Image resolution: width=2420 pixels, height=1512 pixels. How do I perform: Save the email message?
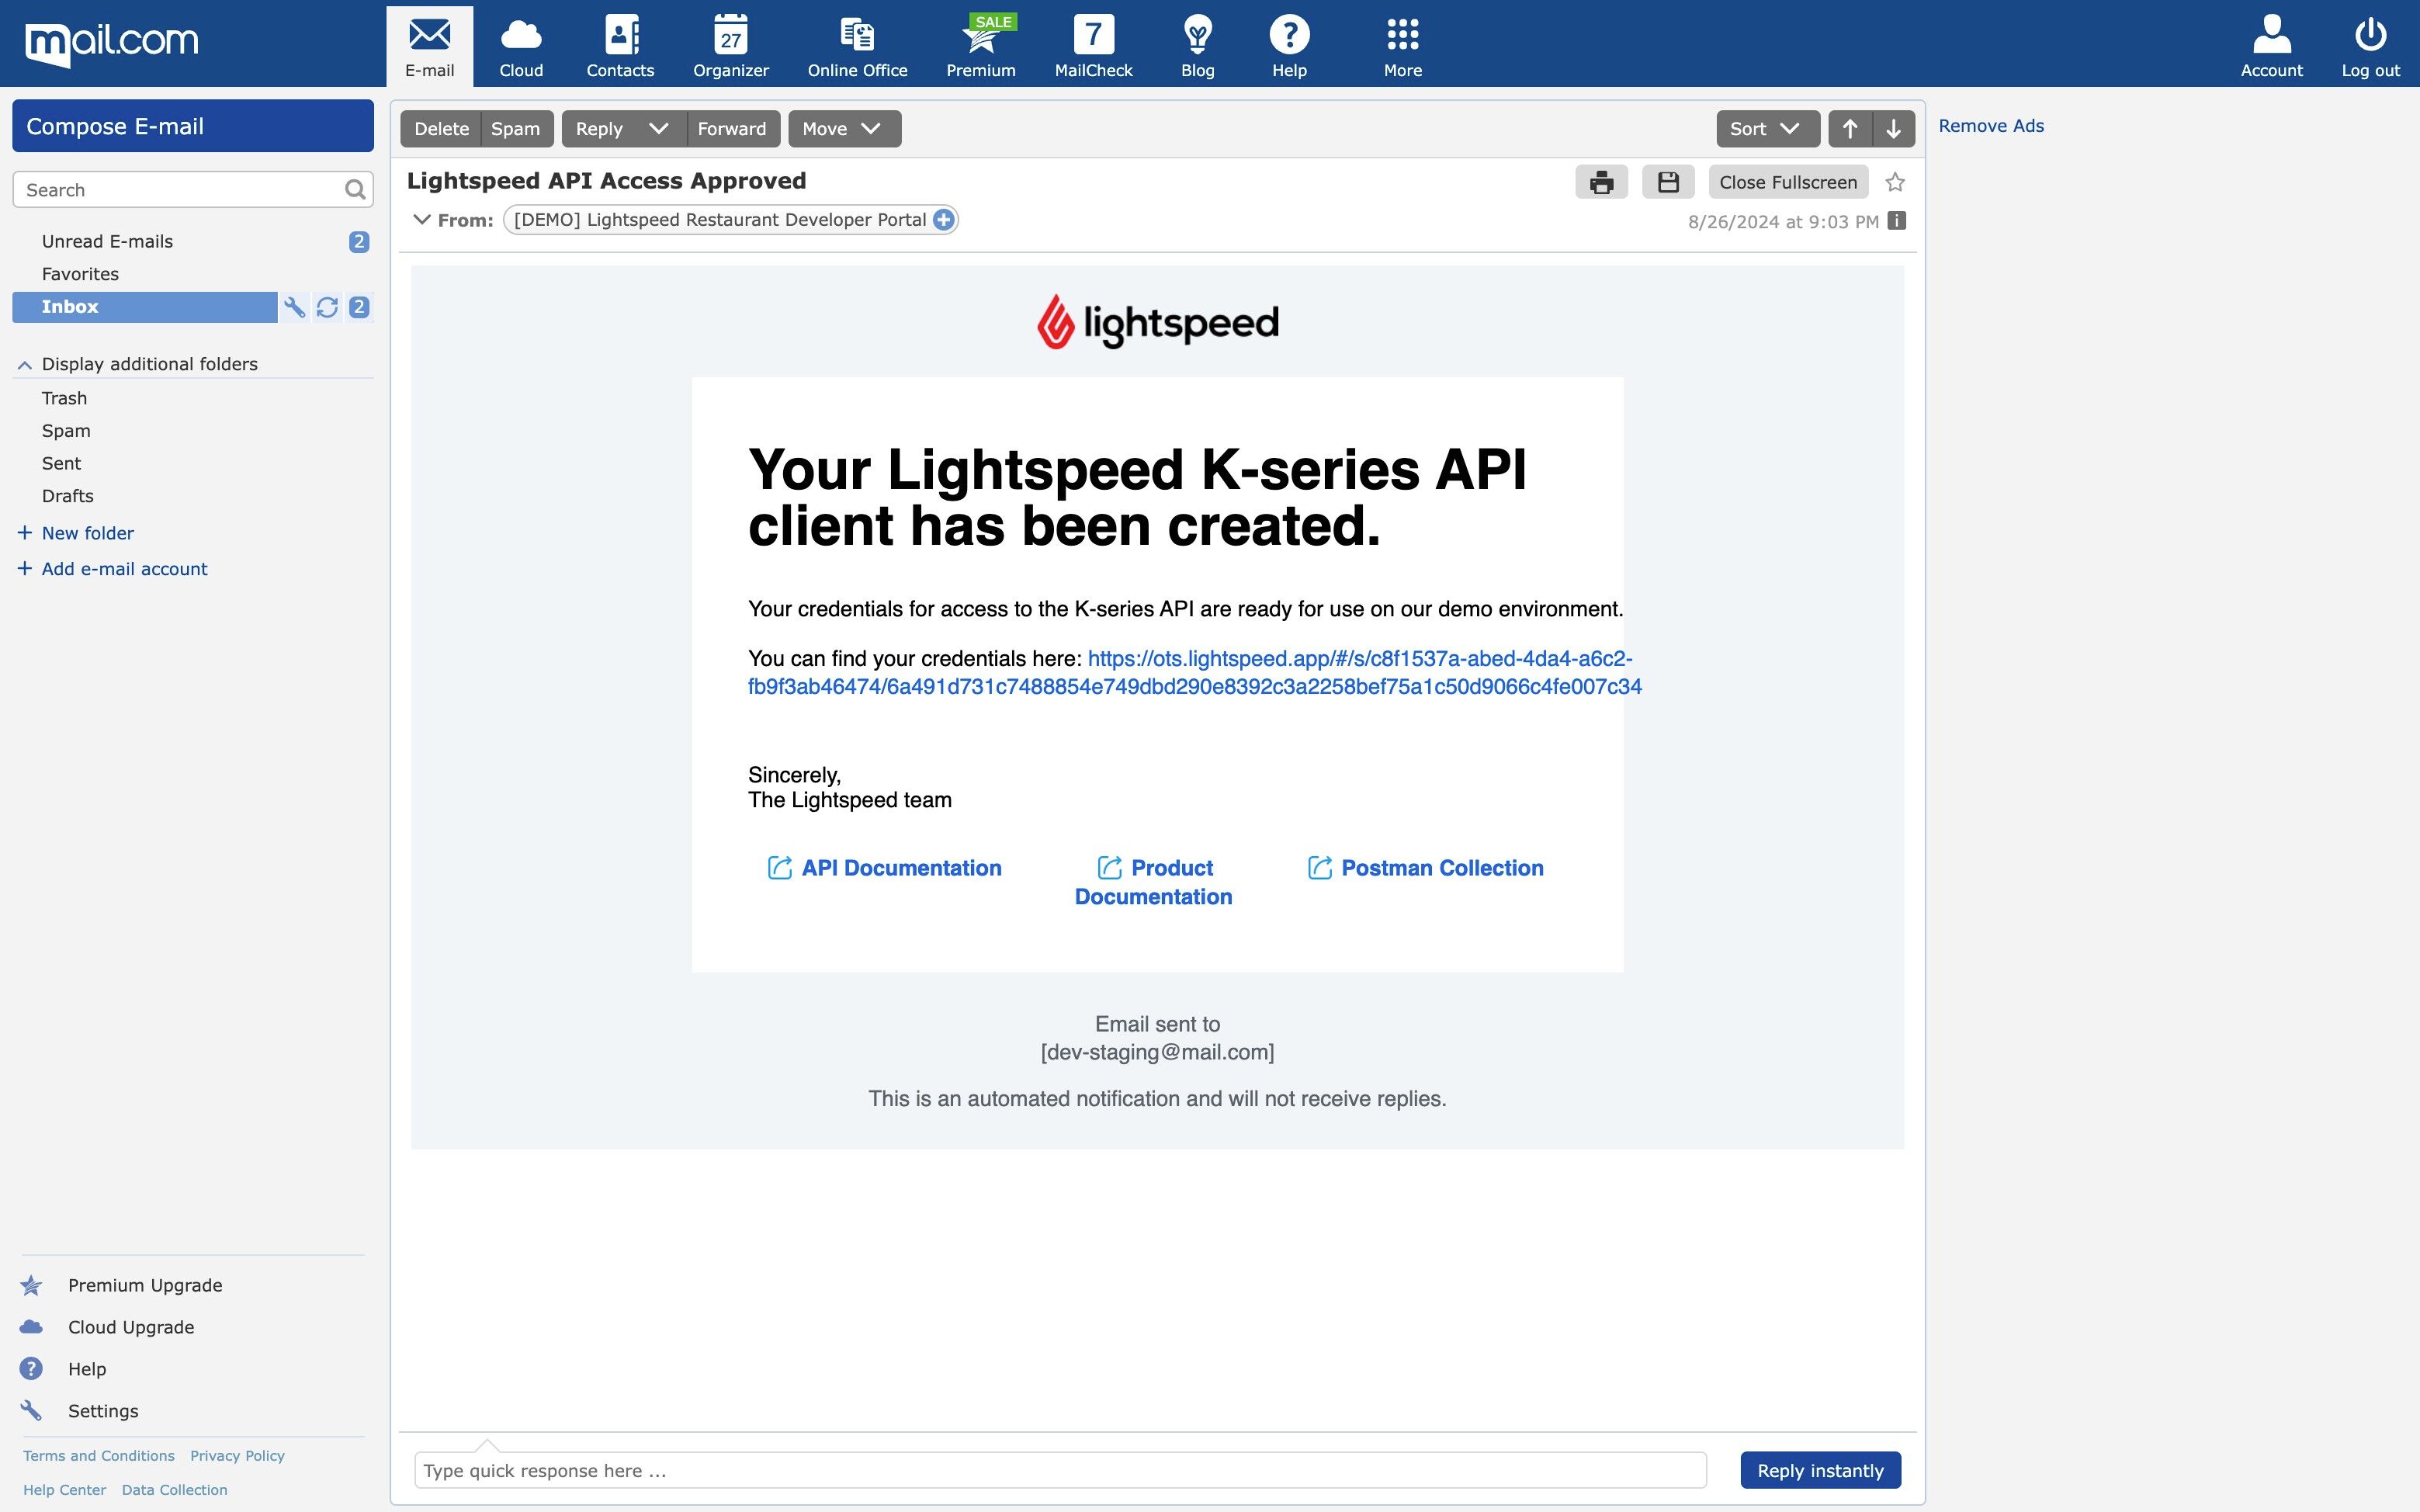pyautogui.click(x=1668, y=181)
